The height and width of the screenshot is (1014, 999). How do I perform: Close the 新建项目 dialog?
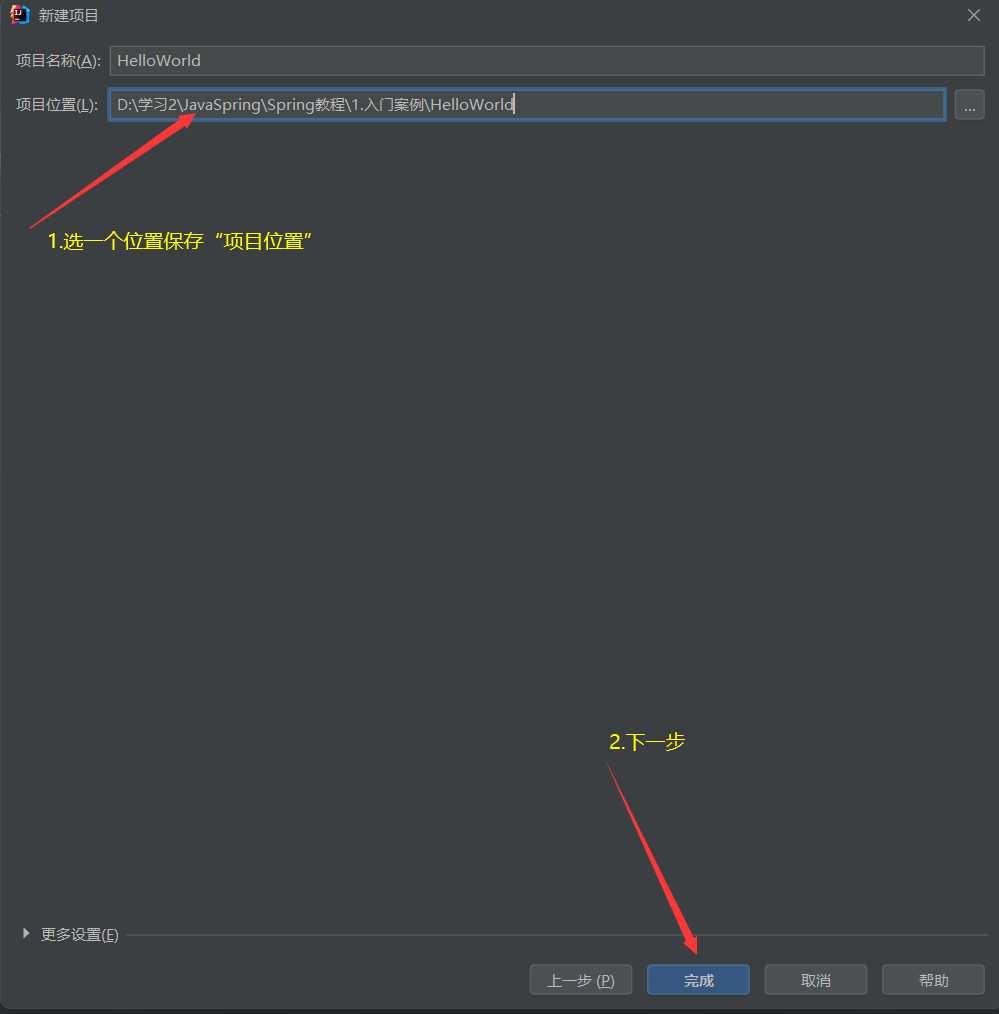[974, 16]
